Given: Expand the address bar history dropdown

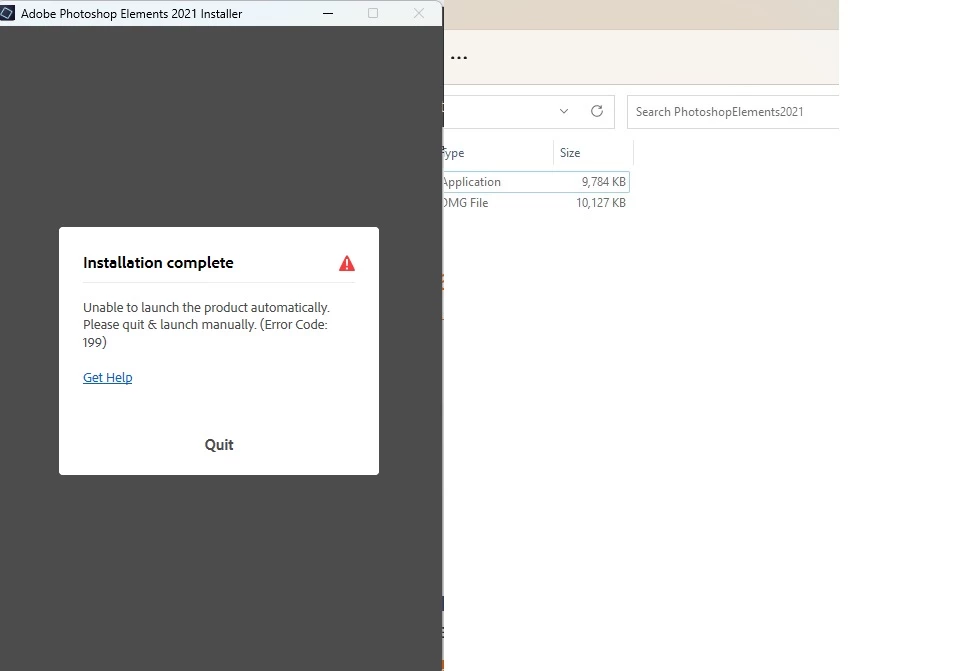Looking at the screenshot, I should (564, 111).
